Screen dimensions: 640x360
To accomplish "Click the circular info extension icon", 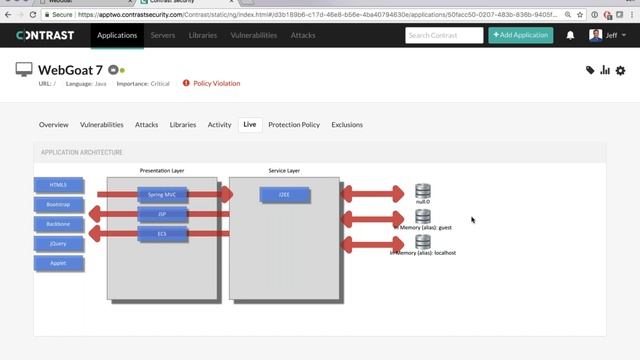I will click(595, 15).
